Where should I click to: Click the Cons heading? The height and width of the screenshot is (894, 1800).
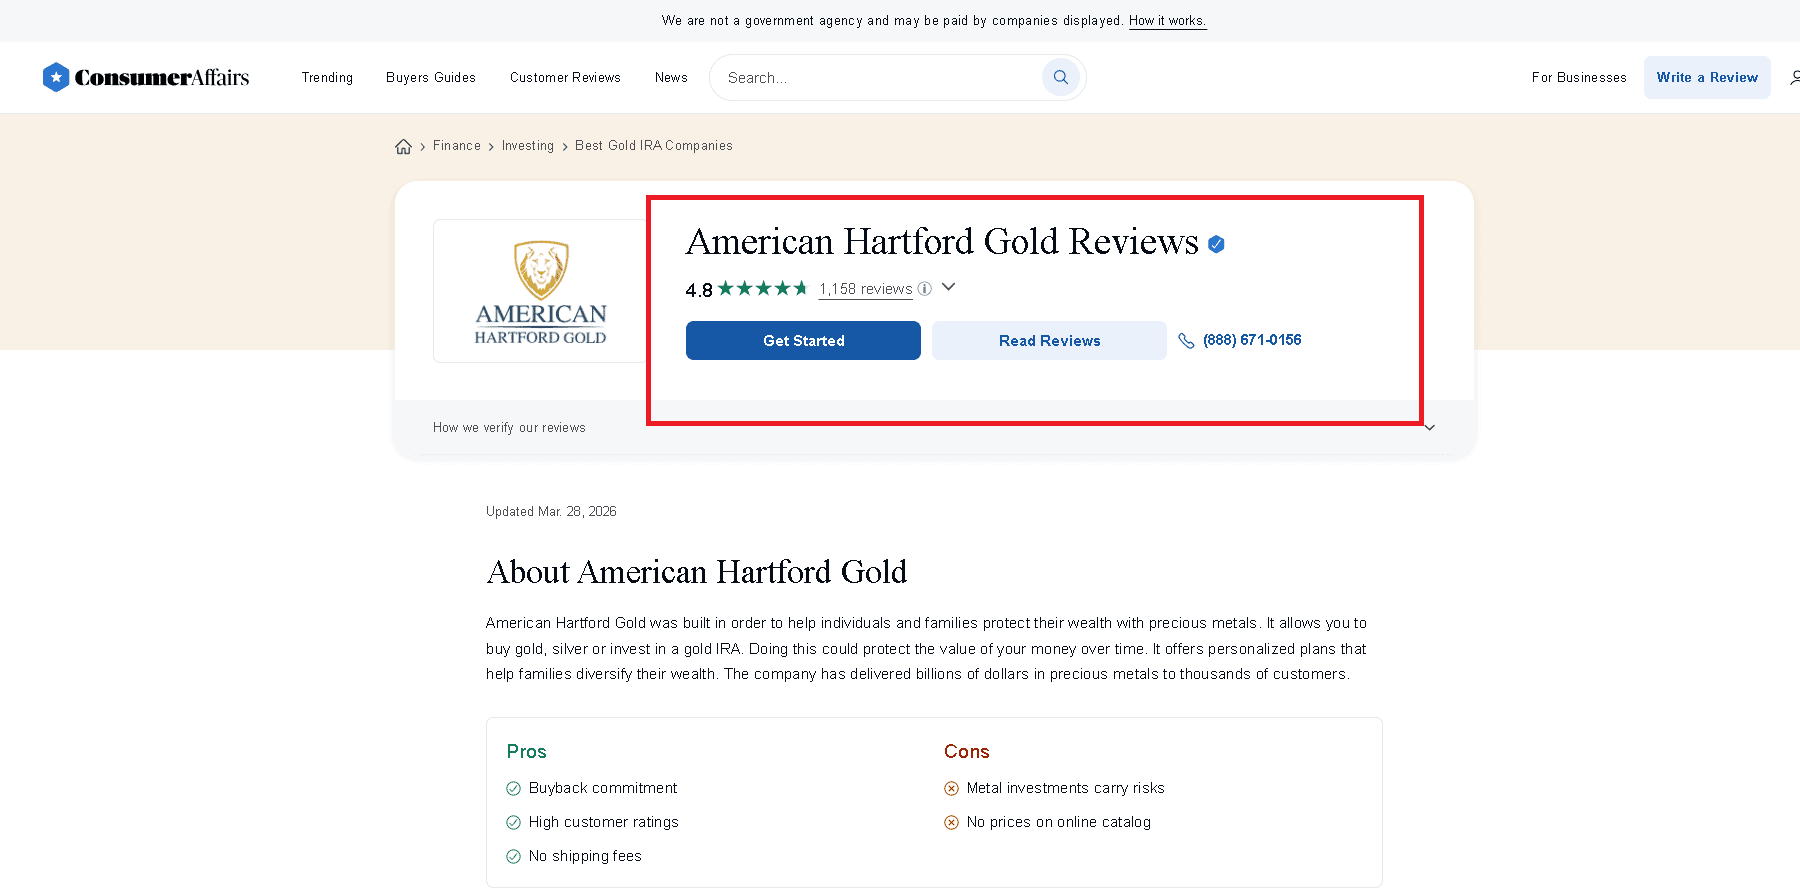[967, 751]
